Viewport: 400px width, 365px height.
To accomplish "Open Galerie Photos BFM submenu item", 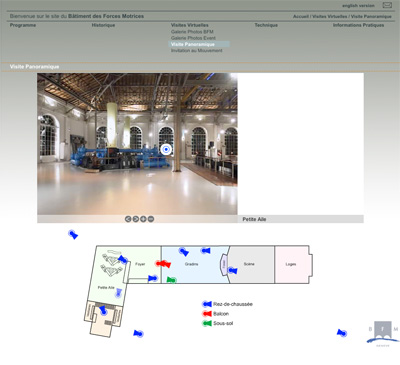I will click(192, 32).
